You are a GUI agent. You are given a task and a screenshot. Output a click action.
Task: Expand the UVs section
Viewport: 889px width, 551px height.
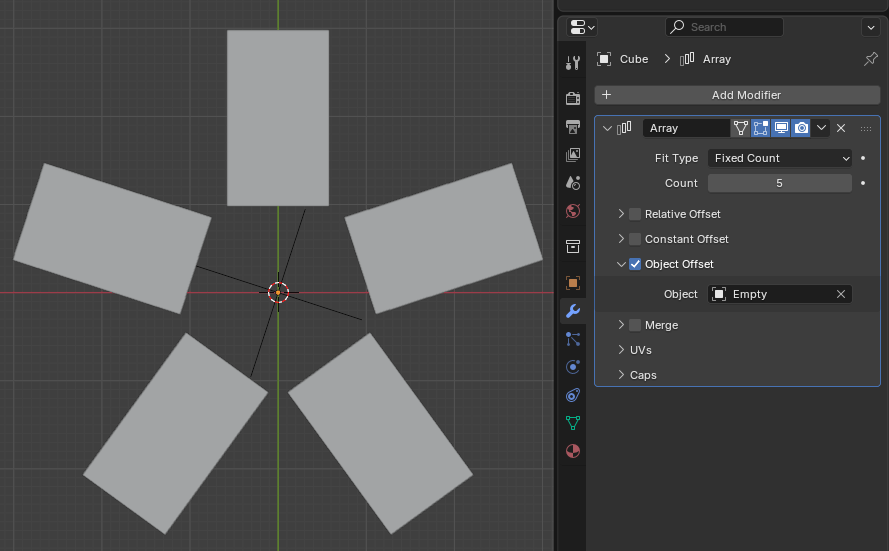640,350
